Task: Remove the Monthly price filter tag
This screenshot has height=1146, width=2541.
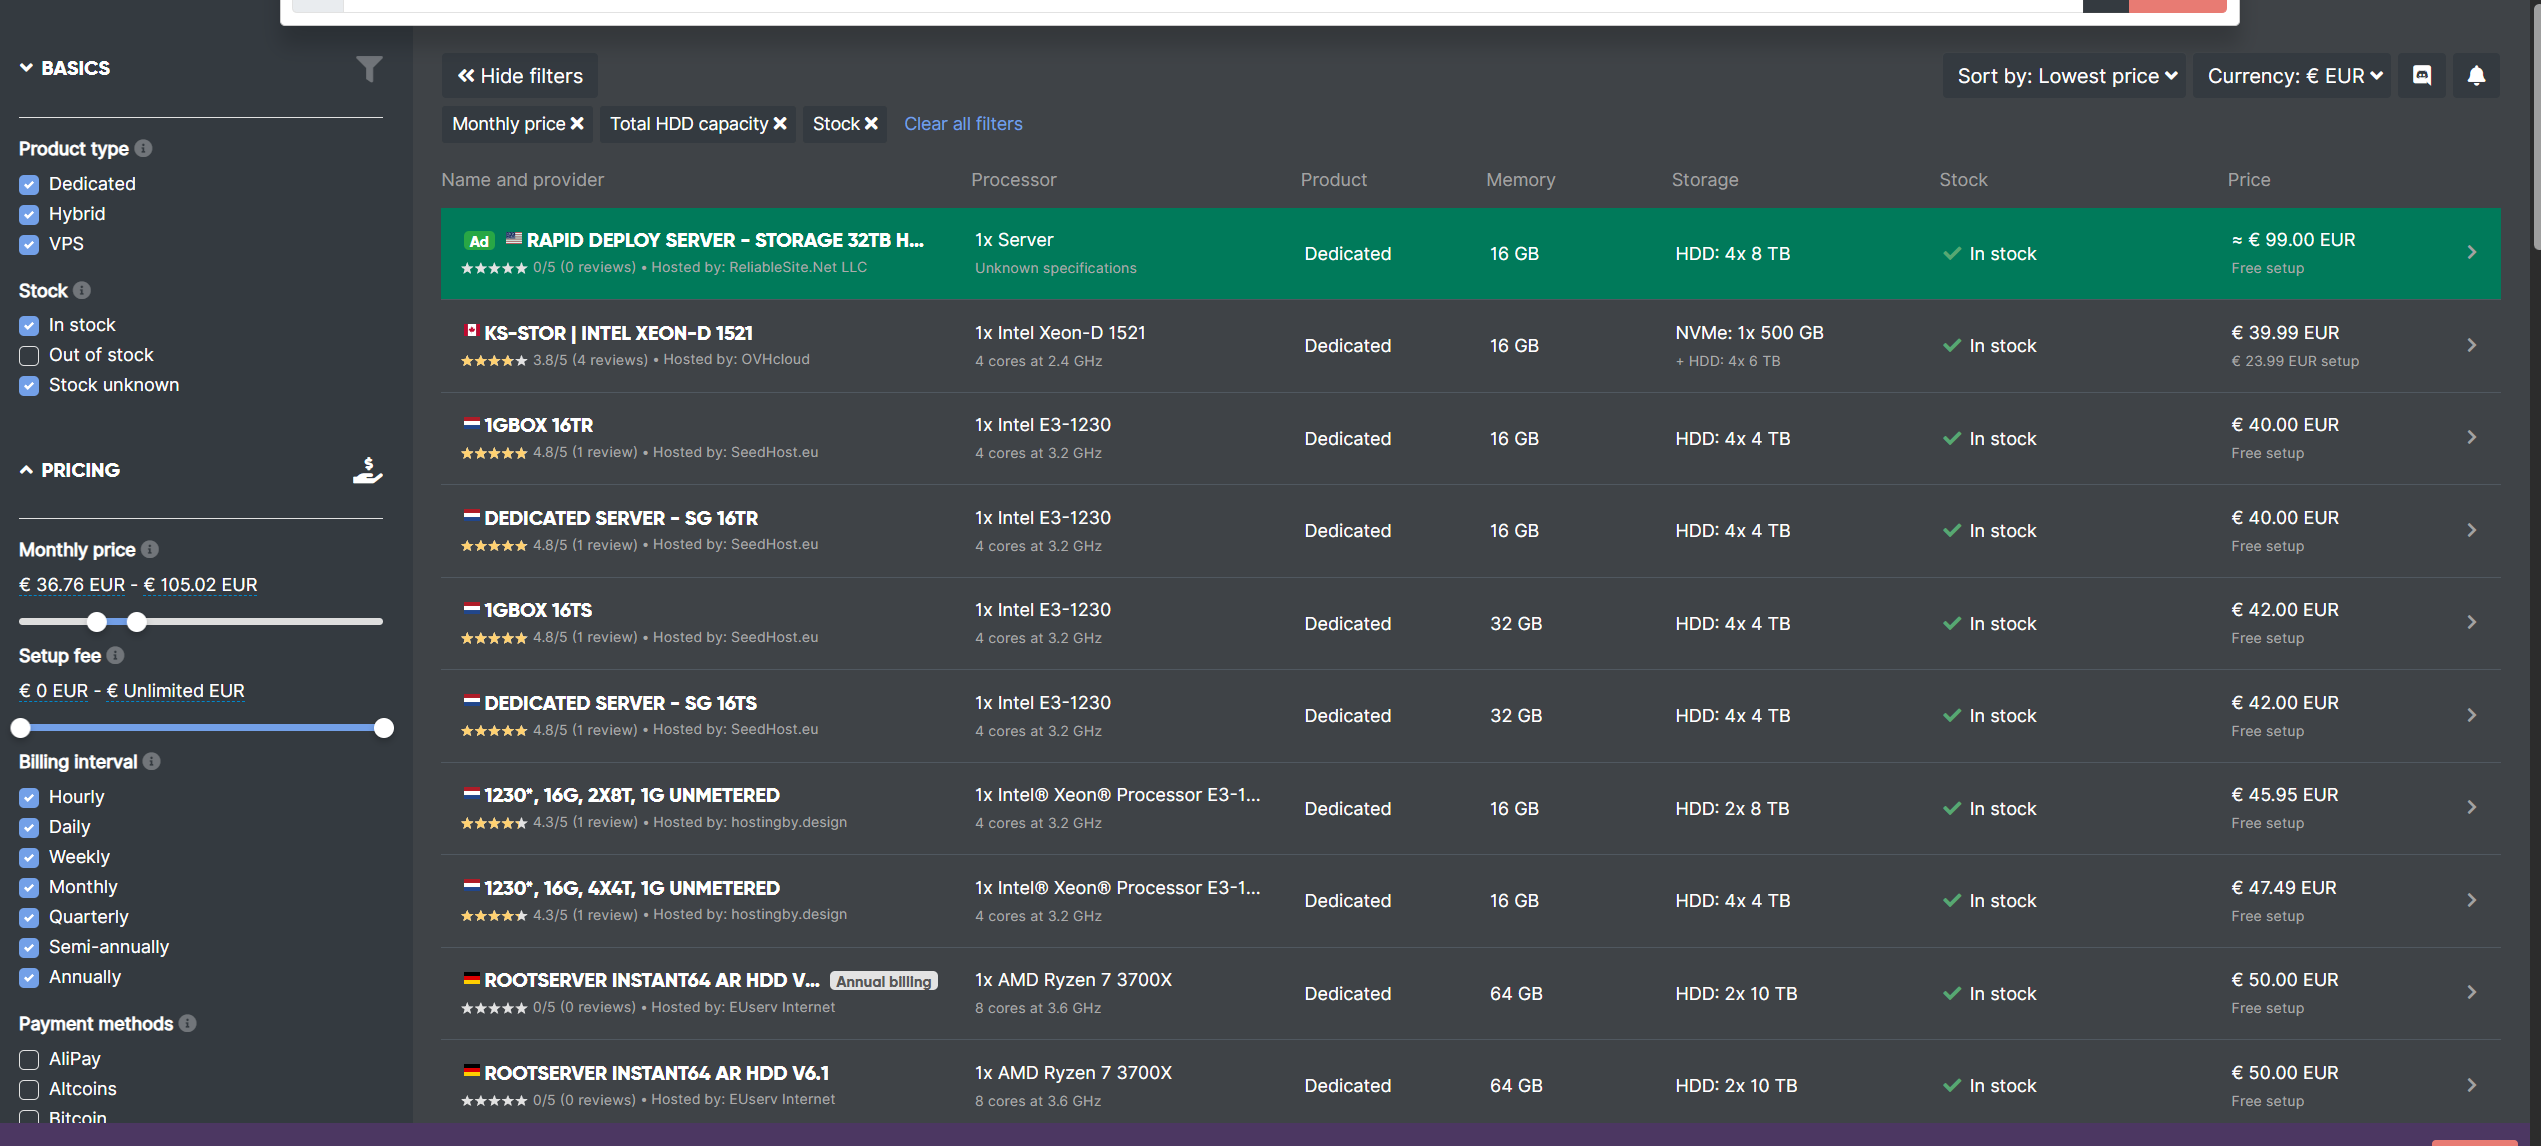Action: [x=577, y=124]
